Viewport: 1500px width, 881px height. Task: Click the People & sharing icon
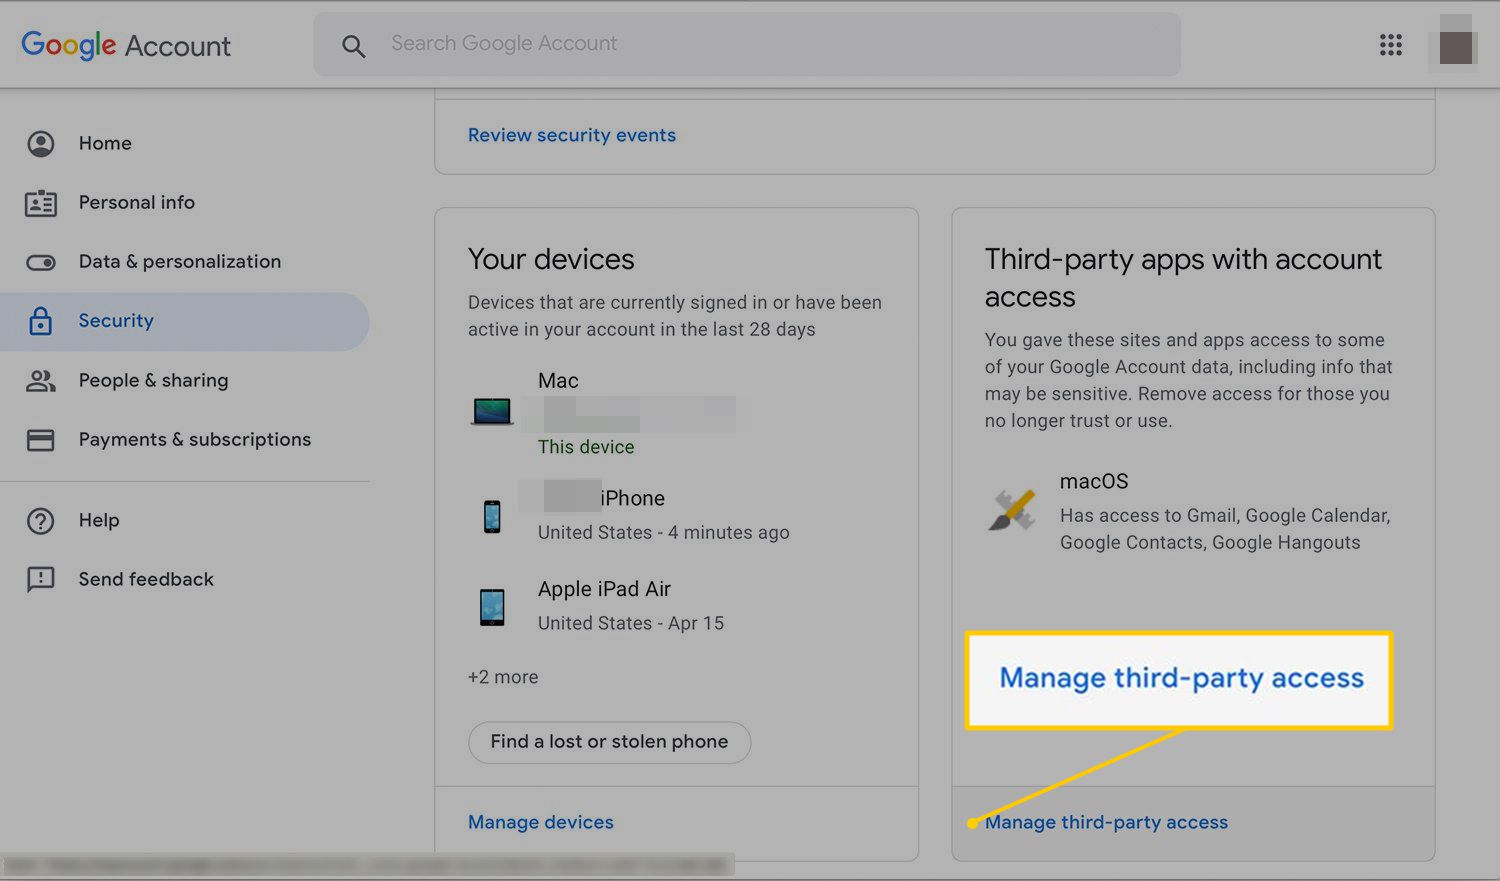pyautogui.click(x=41, y=381)
